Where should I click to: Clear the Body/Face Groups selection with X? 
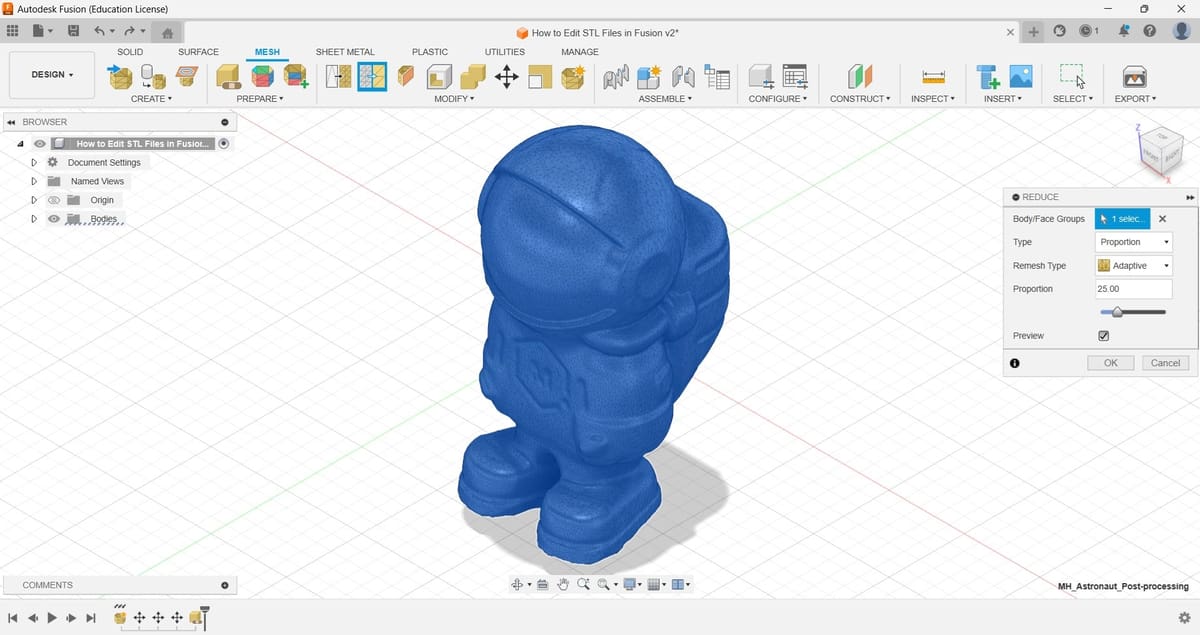pyautogui.click(x=1162, y=218)
